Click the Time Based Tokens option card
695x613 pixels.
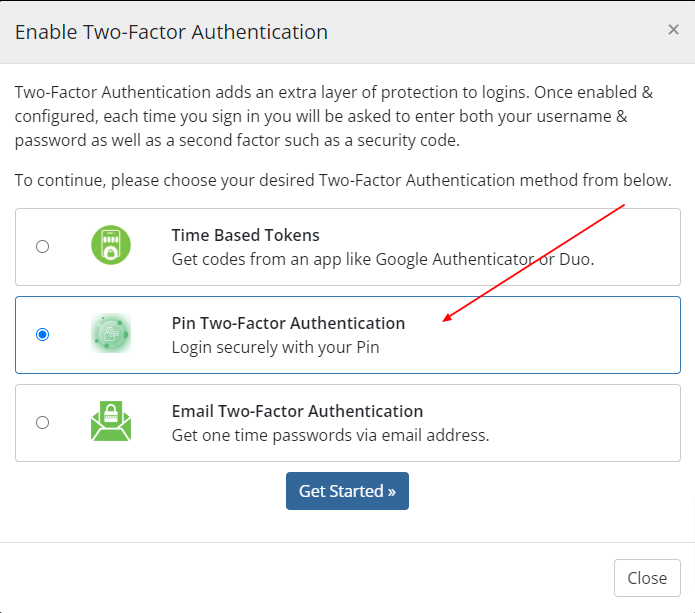(x=348, y=247)
